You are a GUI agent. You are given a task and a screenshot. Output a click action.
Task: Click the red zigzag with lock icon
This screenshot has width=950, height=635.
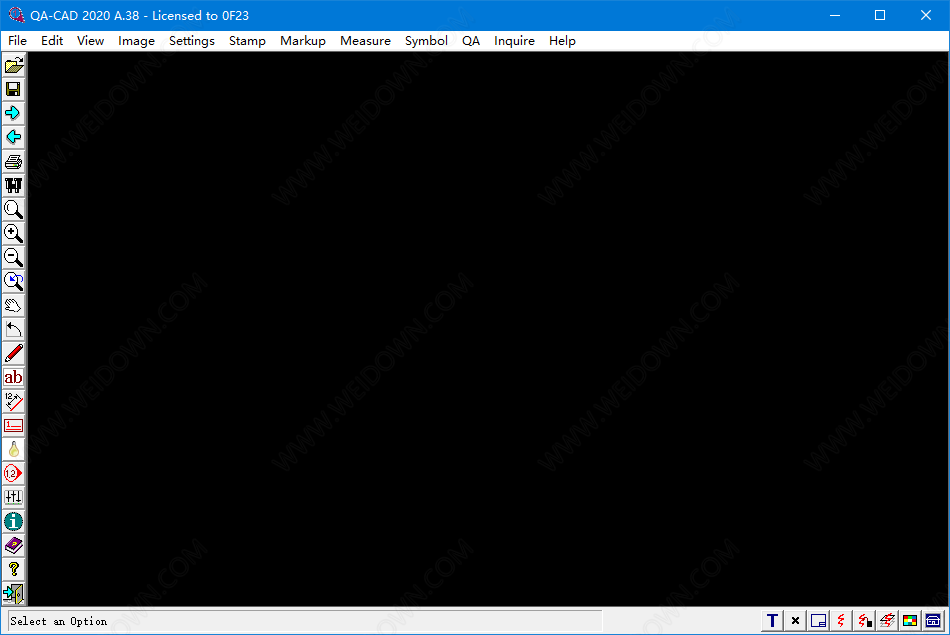(x=864, y=620)
